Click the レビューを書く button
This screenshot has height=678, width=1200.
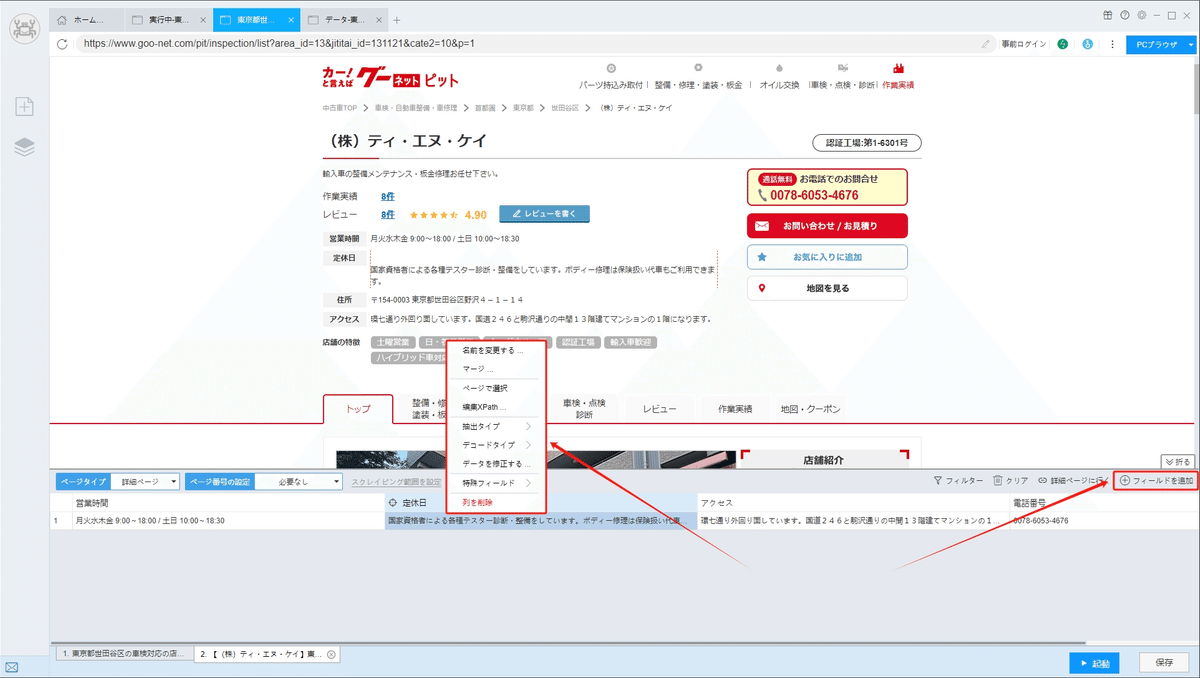pos(544,214)
